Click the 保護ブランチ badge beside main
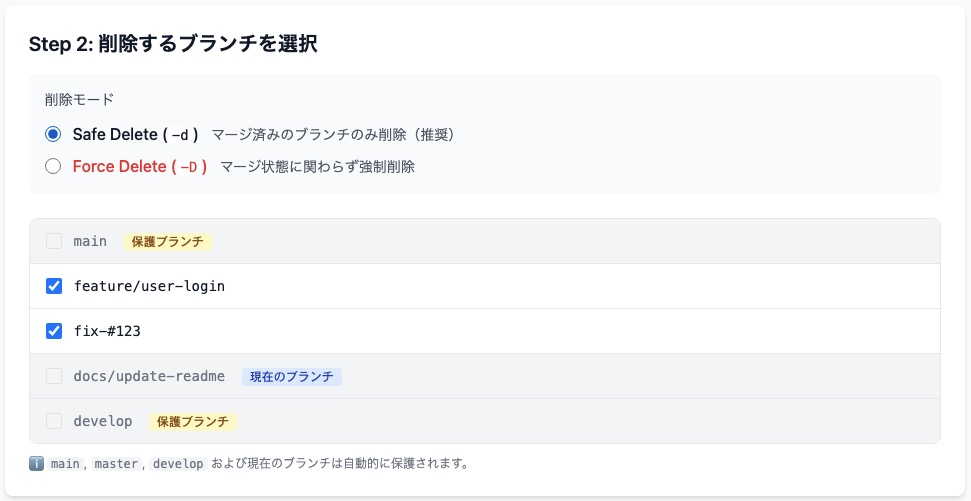This screenshot has width=971, height=501. [168, 242]
